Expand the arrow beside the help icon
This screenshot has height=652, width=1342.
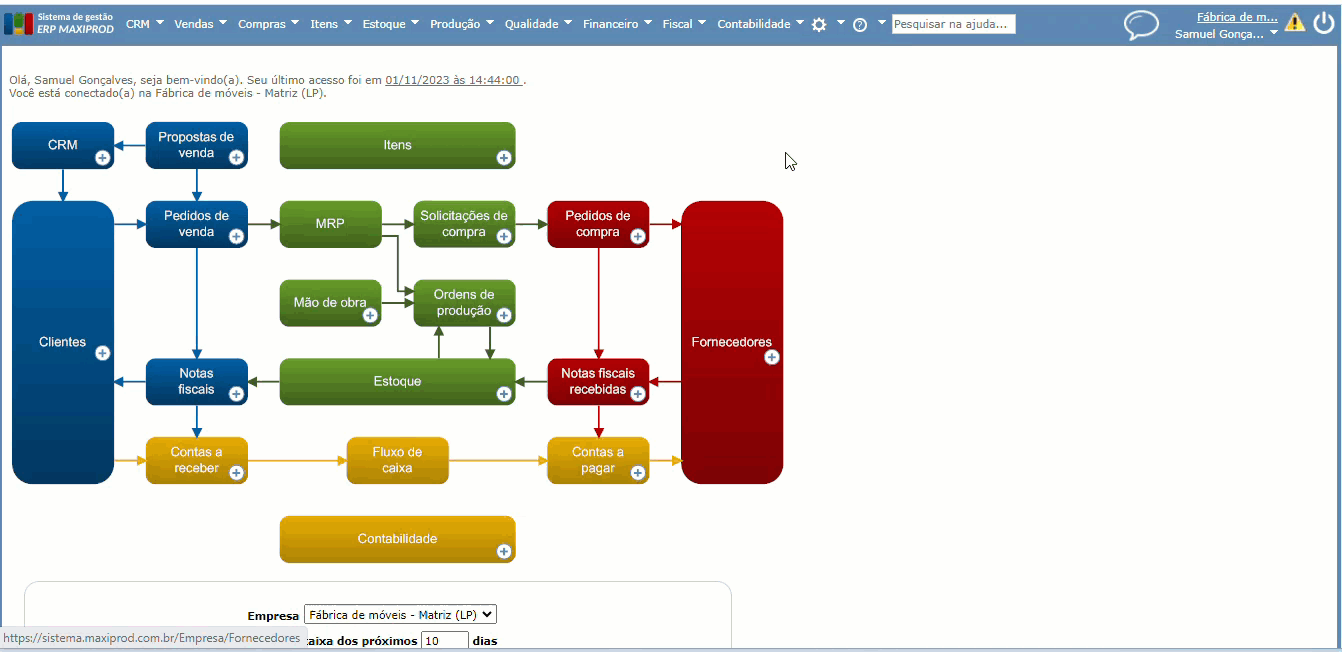click(x=881, y=22)
